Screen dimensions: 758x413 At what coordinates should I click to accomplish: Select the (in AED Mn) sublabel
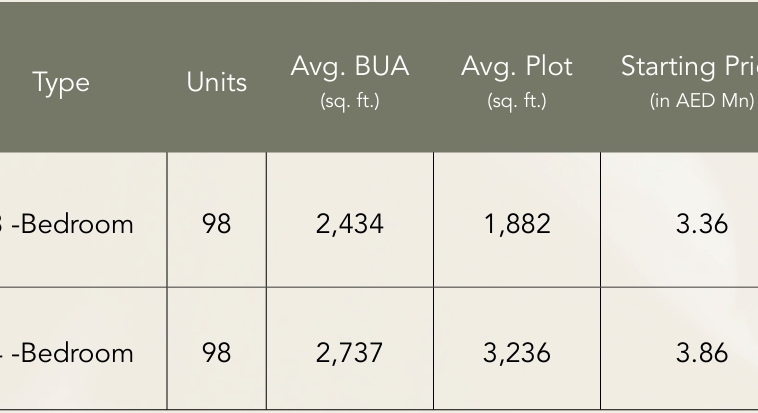point(701,101)
